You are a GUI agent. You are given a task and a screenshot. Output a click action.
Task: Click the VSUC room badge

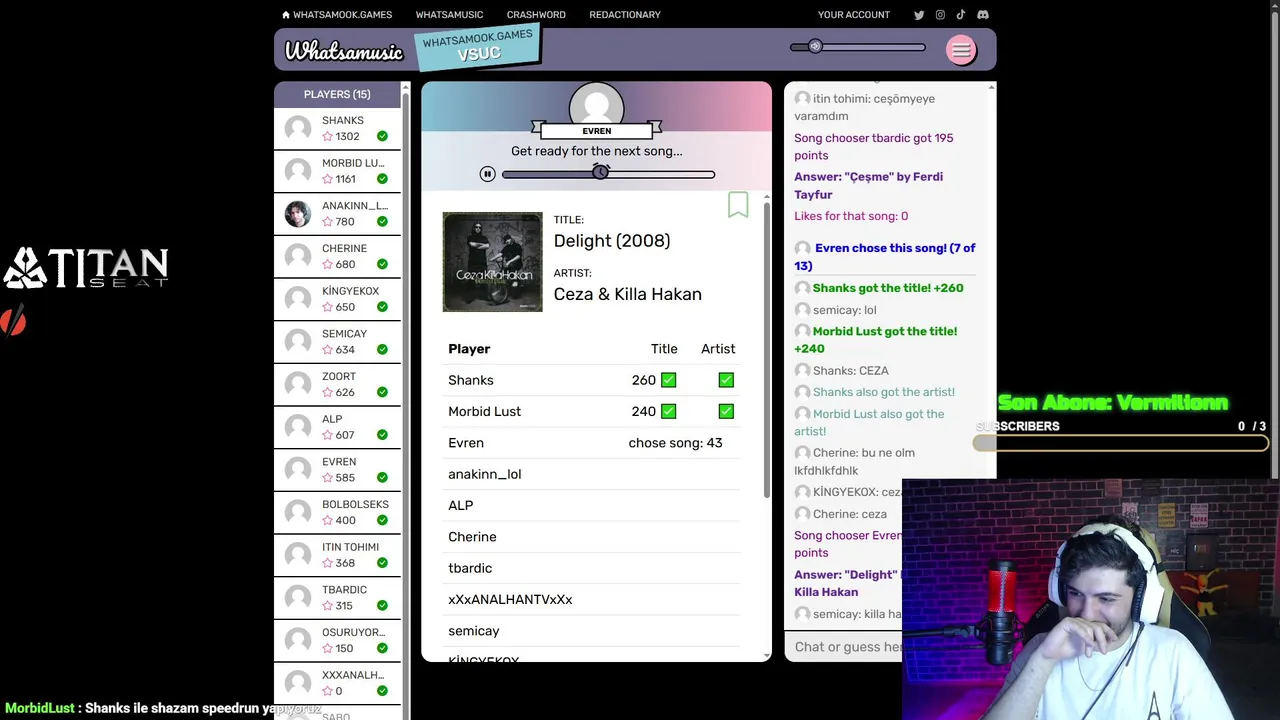(x=478, y=46)
